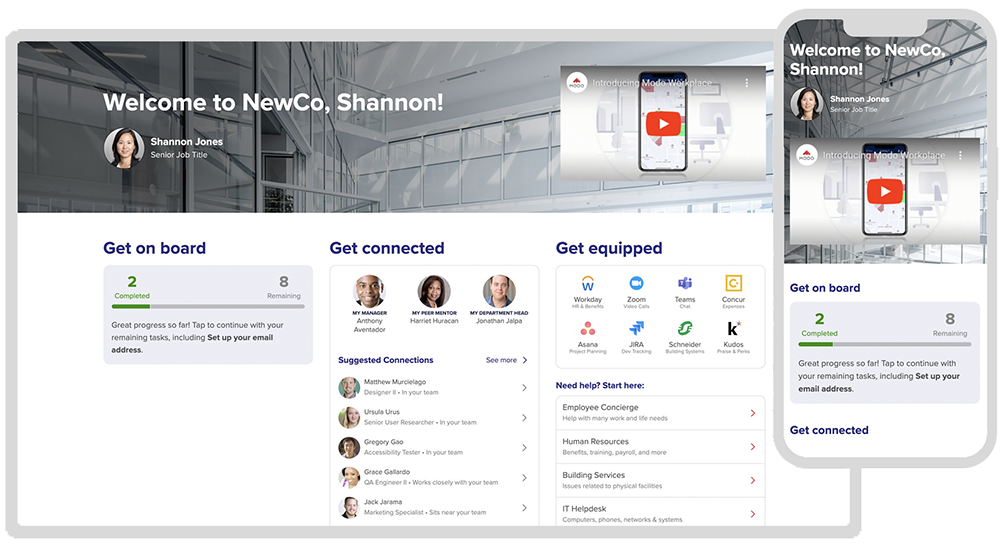Play the desktop Introducing Modo Workplace video
This screenshot has width=1000, height=546.
661,124
